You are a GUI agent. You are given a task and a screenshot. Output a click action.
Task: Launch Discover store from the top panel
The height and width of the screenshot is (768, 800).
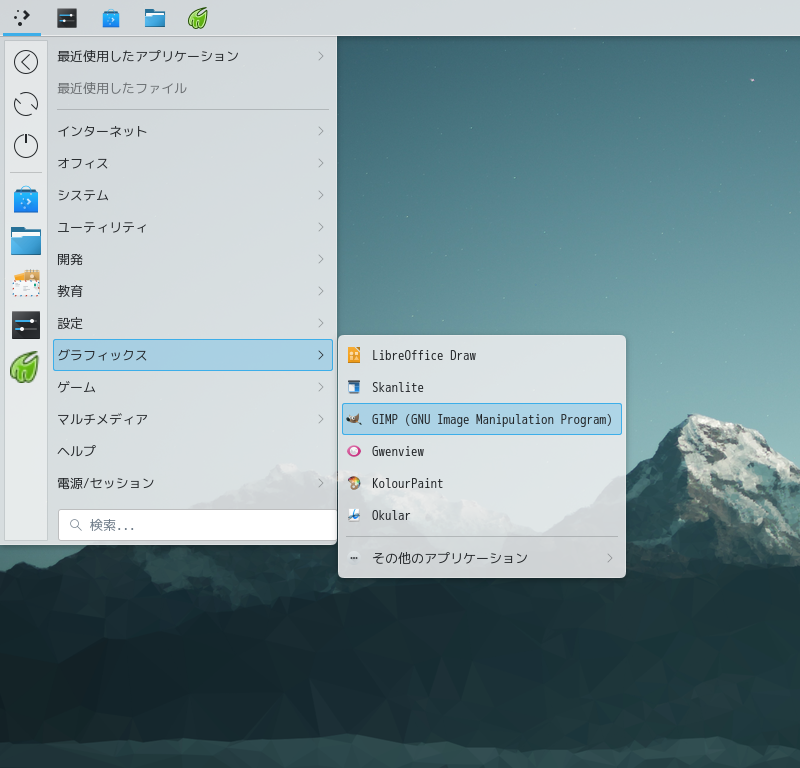pyautogui.click(x=111, y=18)
